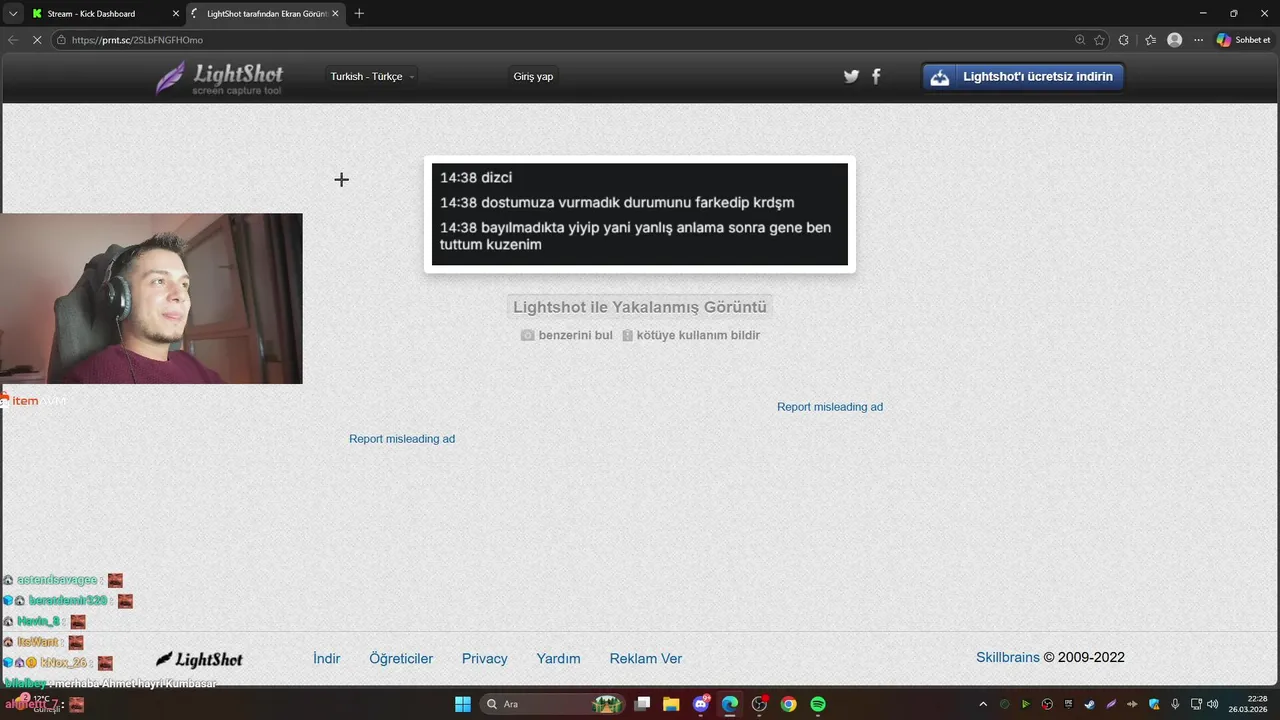This screenshot has width=1280, height=720.
Task: Open the Skillbrains link in footer
Action: [x=1008, y=657]
